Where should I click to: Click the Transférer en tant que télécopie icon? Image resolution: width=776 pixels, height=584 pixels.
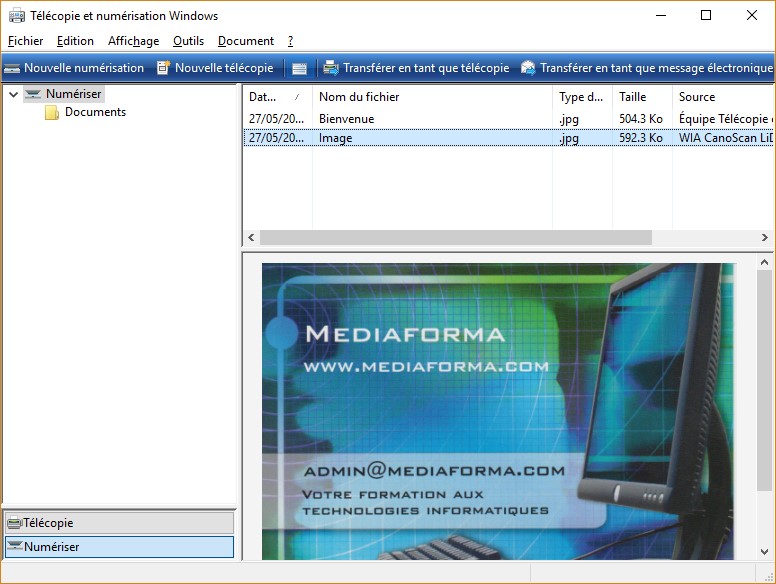(330, 68)
